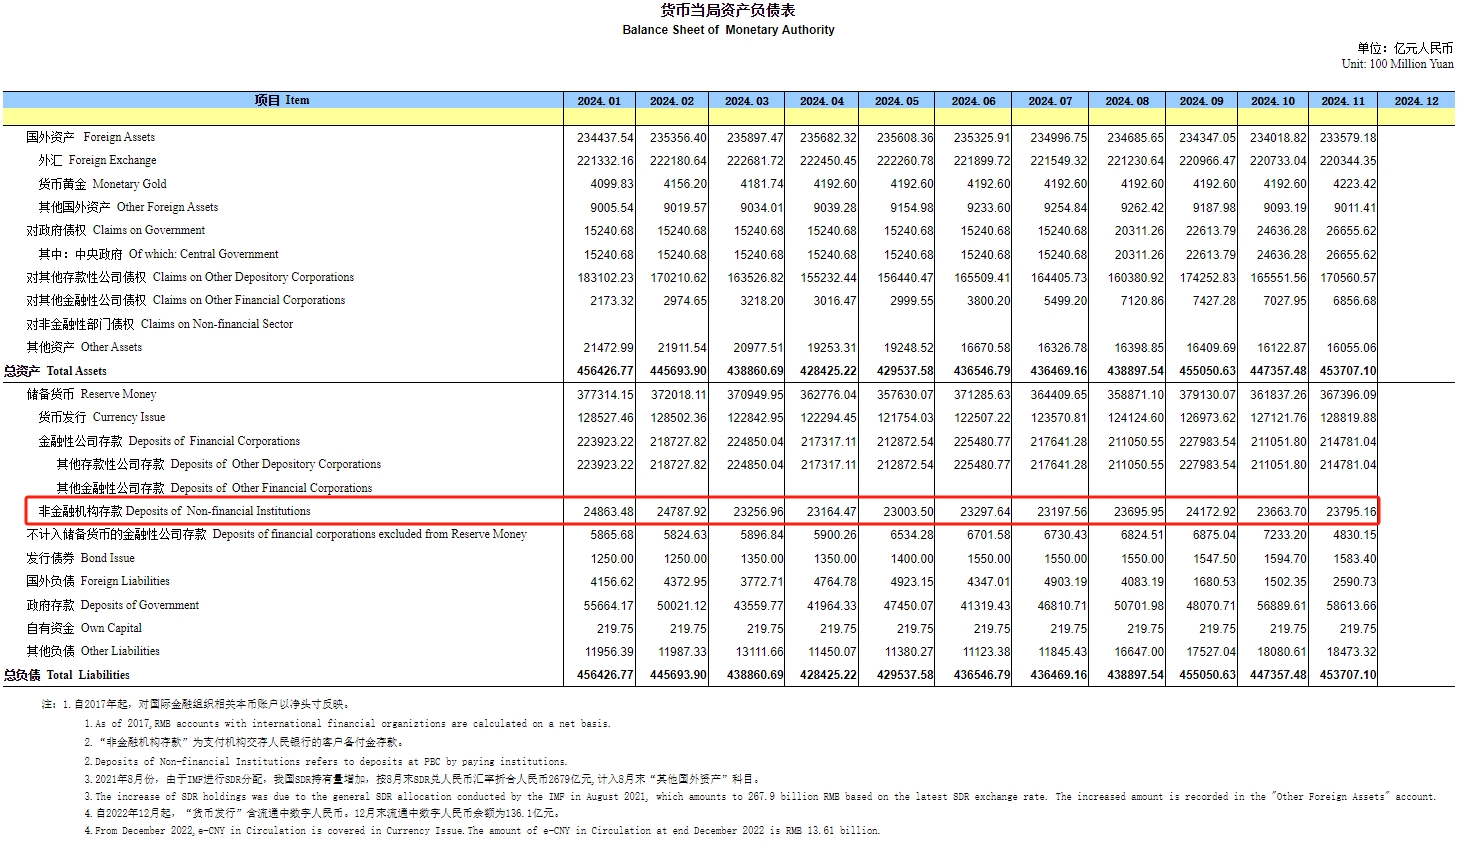Select Claims on Government value 20311.26
Viewport: 1459px width, 846px height.
1138,231
